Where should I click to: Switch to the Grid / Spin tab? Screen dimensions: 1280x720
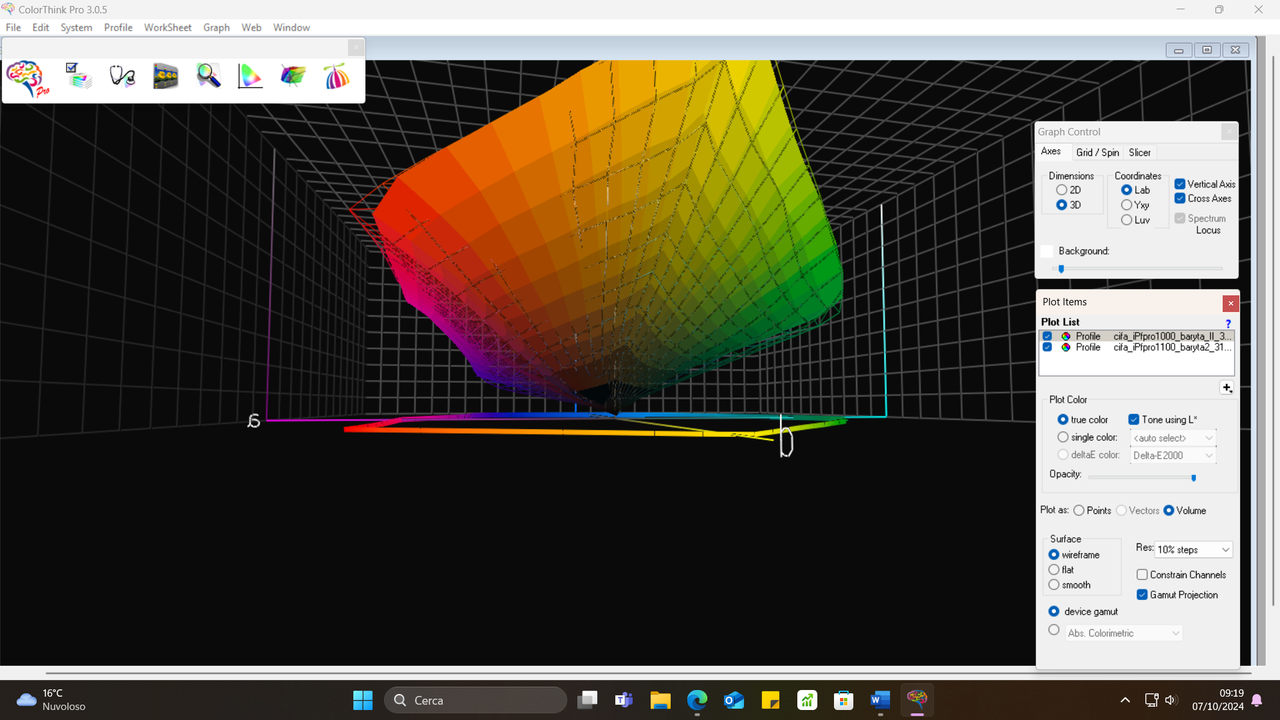(1097, 152)
